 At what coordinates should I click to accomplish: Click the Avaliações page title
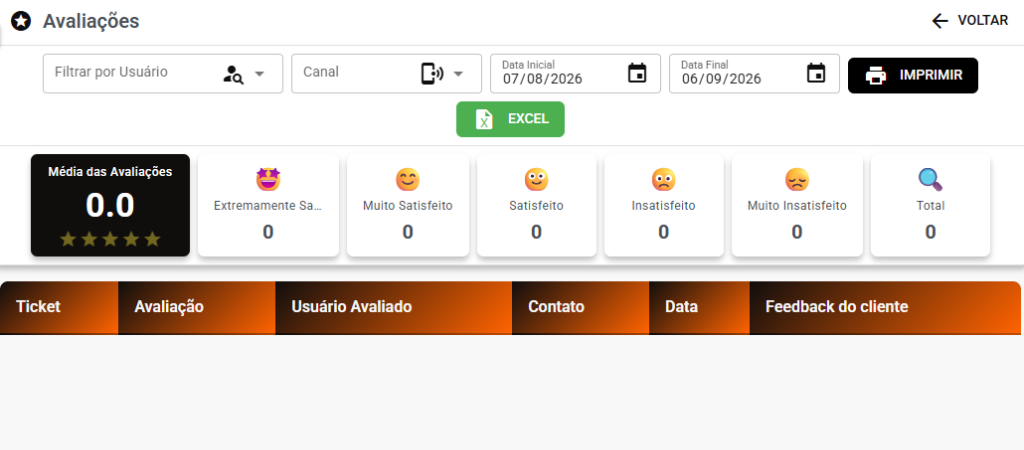[91, 21]
